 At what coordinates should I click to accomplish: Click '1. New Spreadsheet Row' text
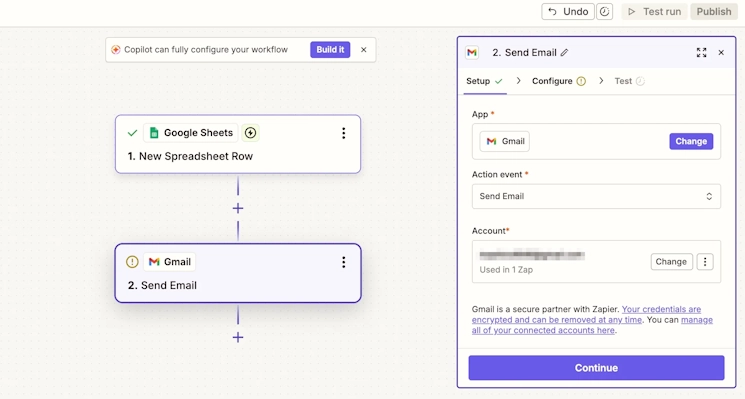click(x=190, y=156)
